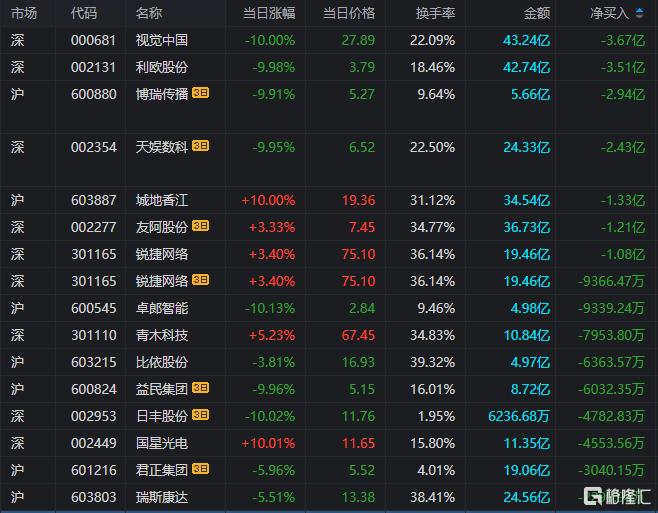Click net buy value -1.33亿

tap(623, 200)
